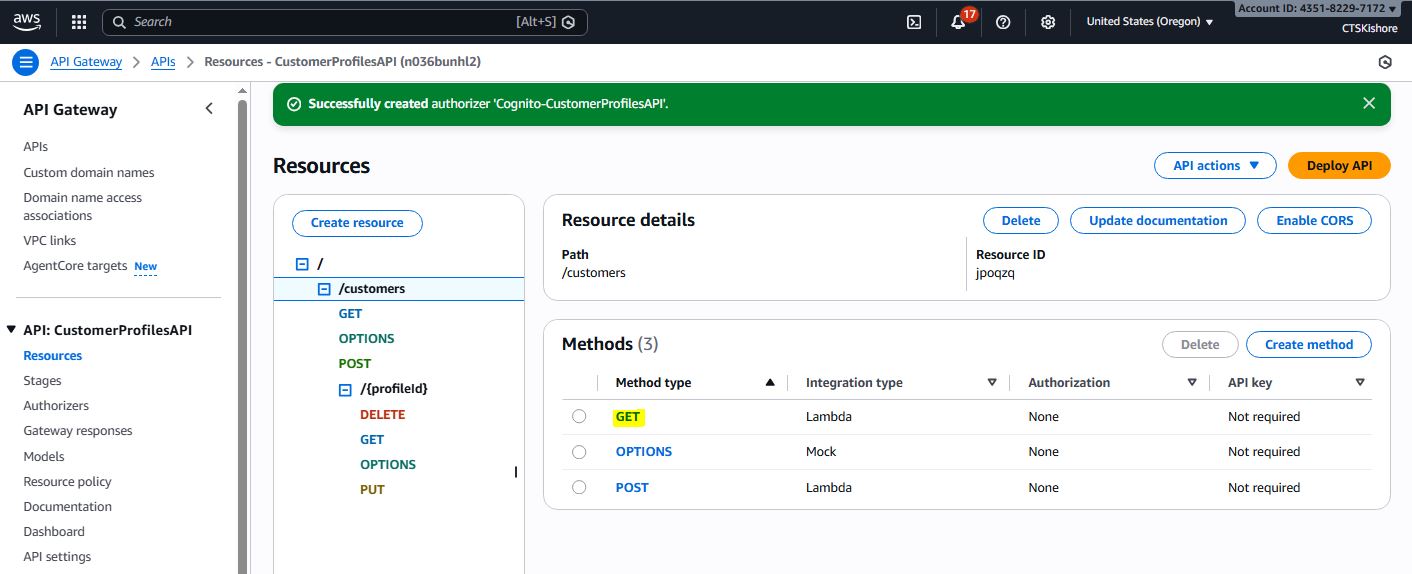This screenshot has height=574, width=1412.
Task: Toggle the hamburger navigation menu
Action: tap(26, 62)
